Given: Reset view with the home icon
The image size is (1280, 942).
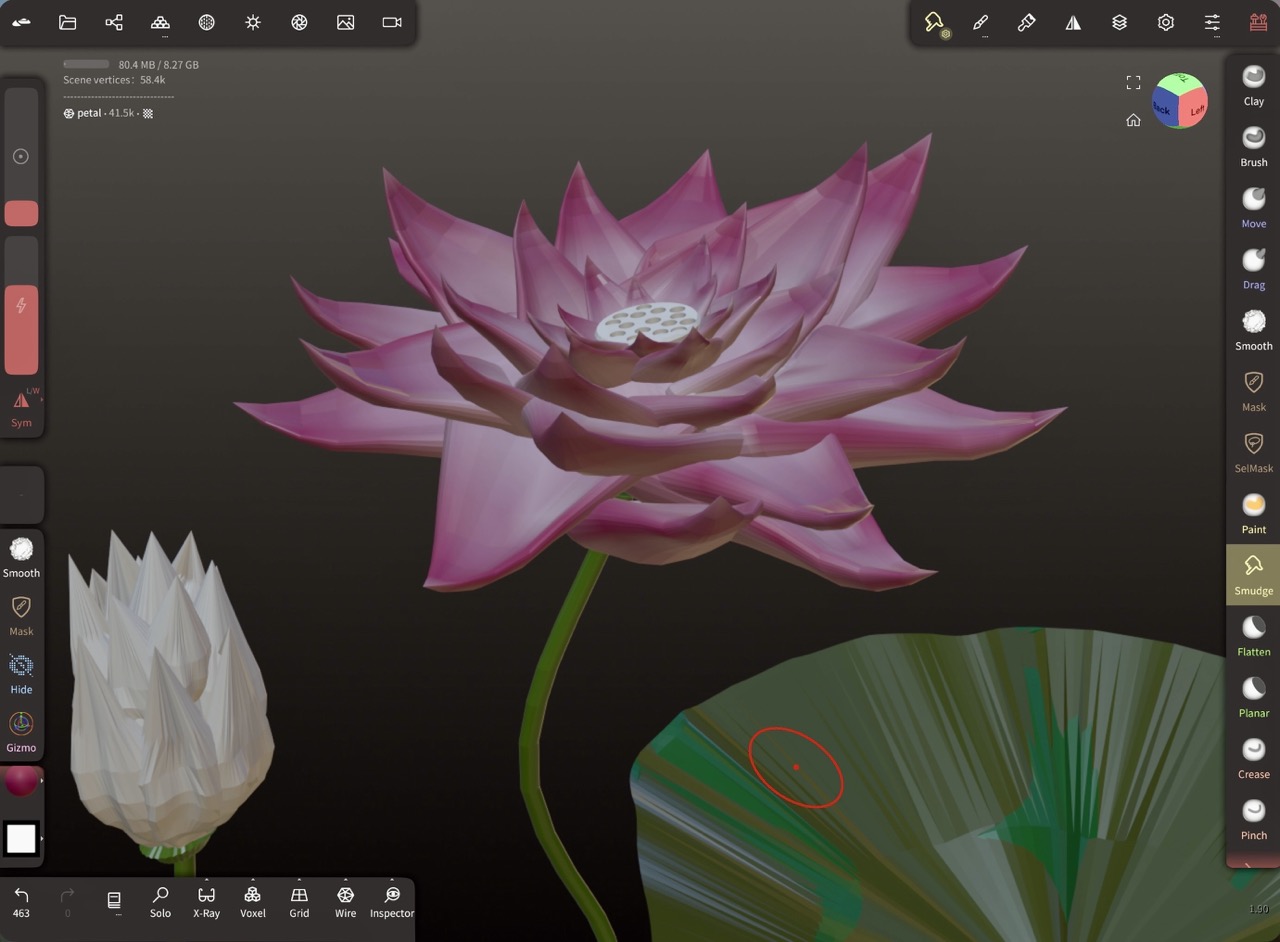Looking at the screenshot, I should (x=1133, y=120).
